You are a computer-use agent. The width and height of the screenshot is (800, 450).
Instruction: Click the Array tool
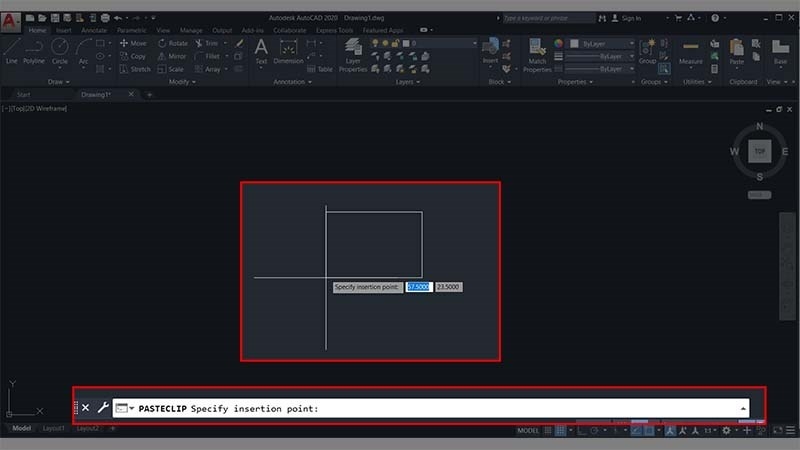208,69
